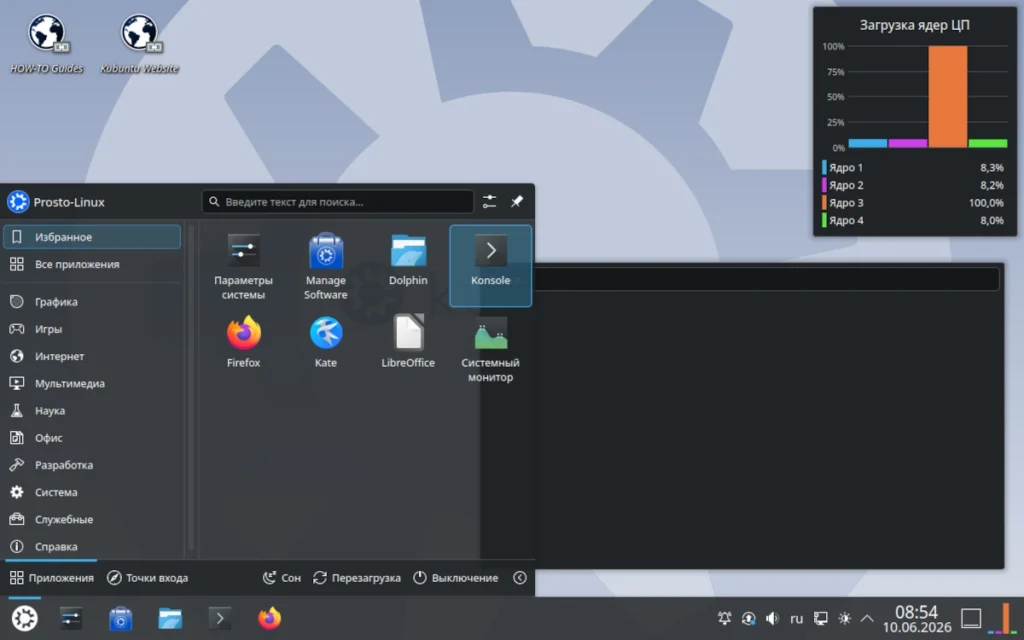The height and width of the screenshot is (640, 1024).
Task: Open the Графика category
Action: (92, 302)
